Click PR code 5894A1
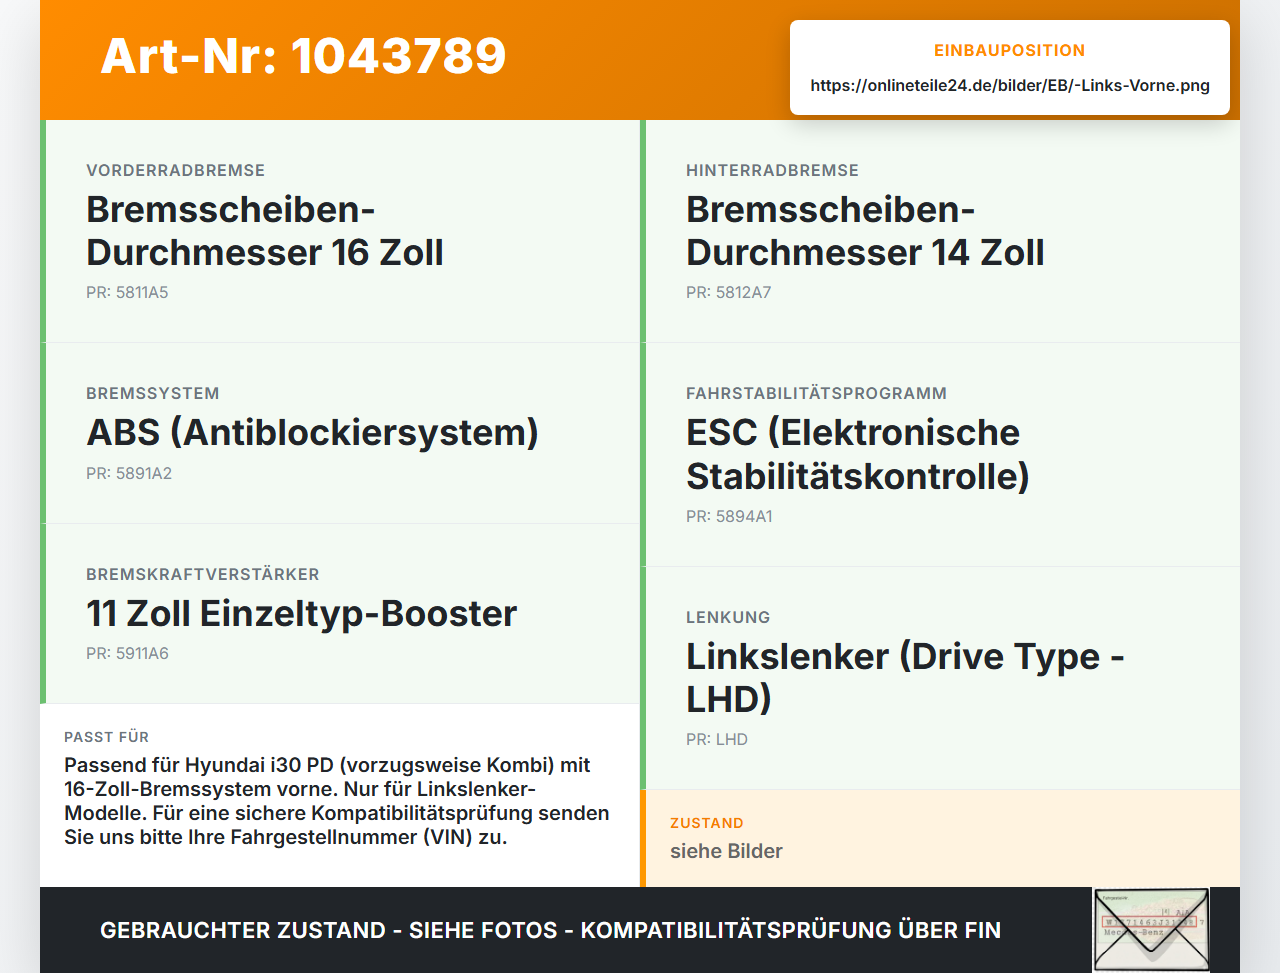 tap(729, 517)
